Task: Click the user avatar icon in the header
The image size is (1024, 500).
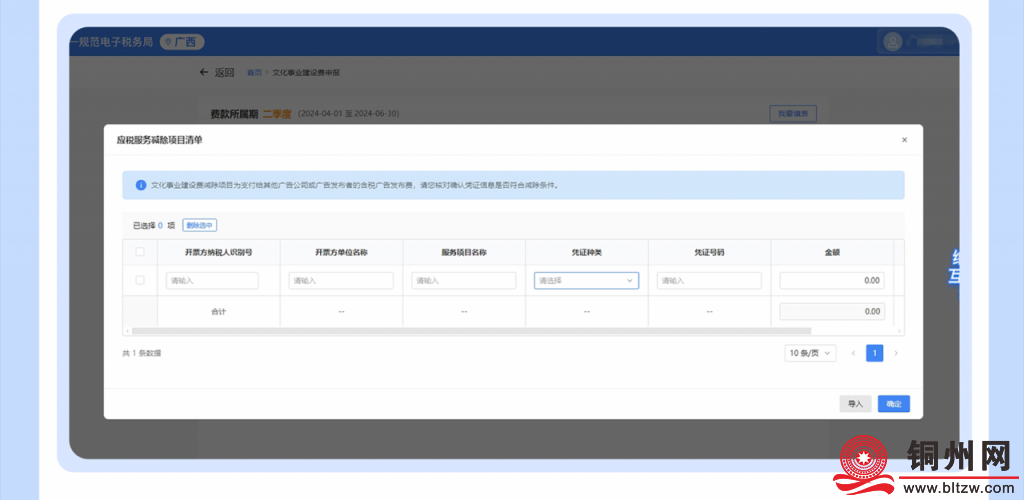Action: tap(892, 42)
